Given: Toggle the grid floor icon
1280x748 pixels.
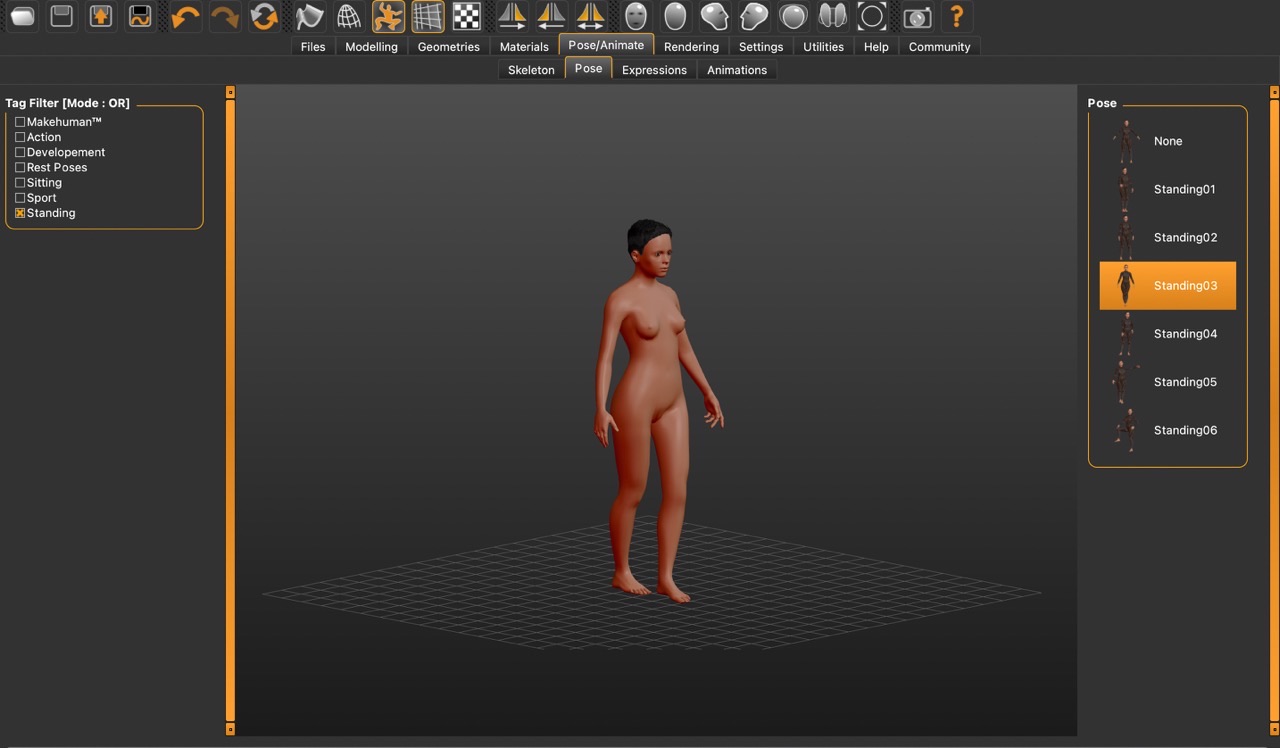Looking at the screenshot, I should pyautogui.click(x=428, y=16).
